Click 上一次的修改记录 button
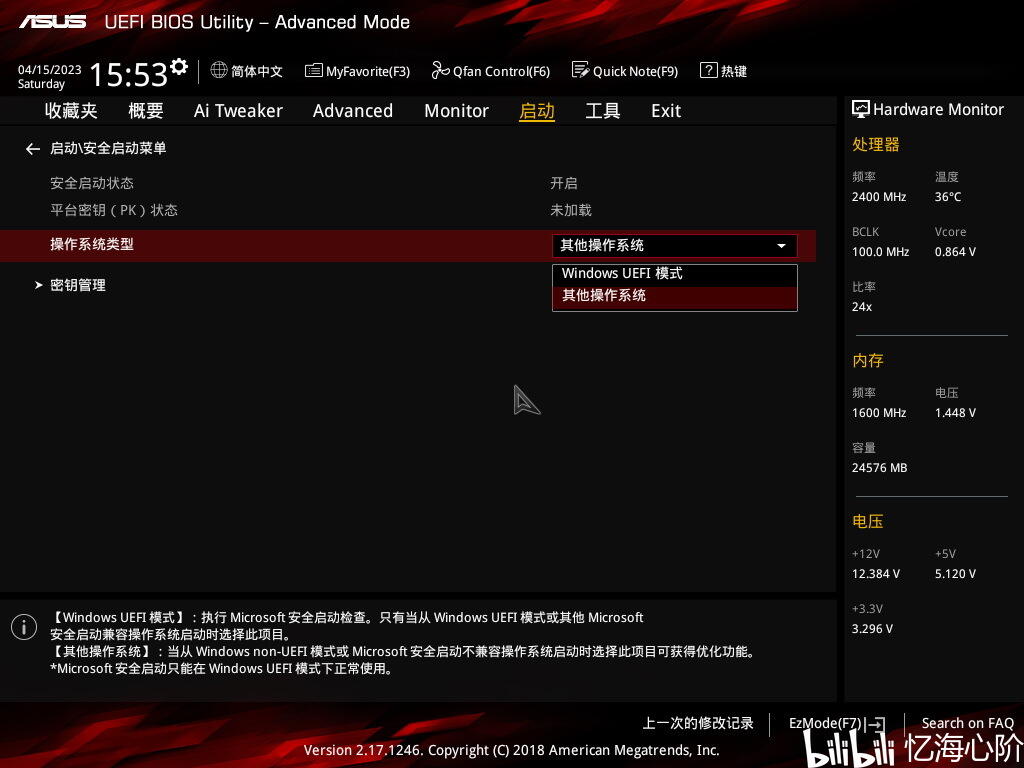This screenshot has width=1024, height=768. (697, 723)
